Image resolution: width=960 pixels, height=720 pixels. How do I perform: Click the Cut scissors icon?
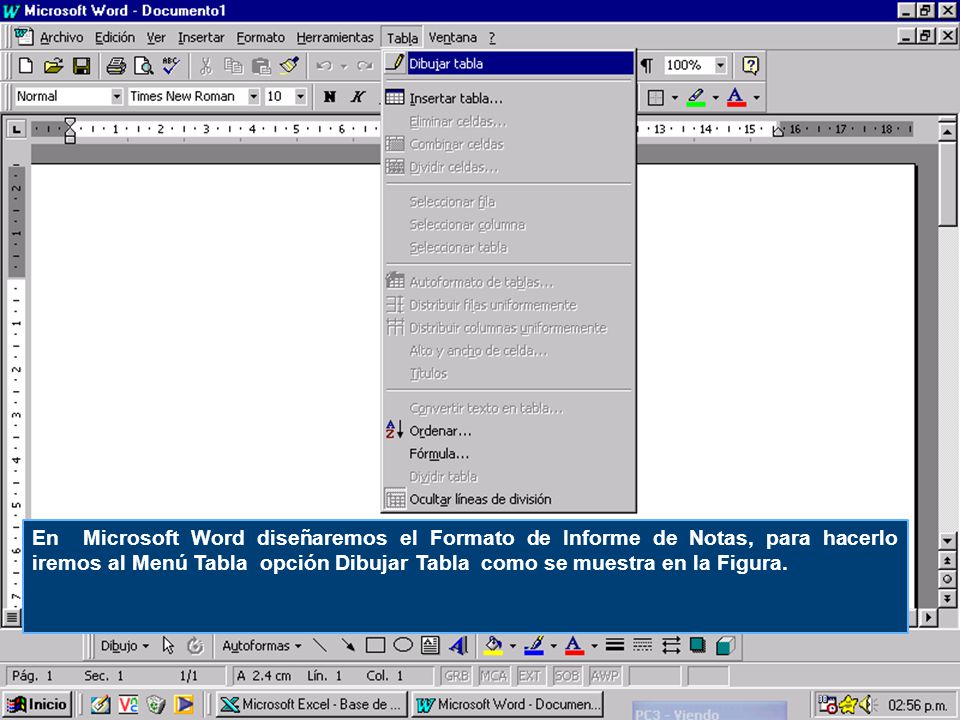pos(206,66)
